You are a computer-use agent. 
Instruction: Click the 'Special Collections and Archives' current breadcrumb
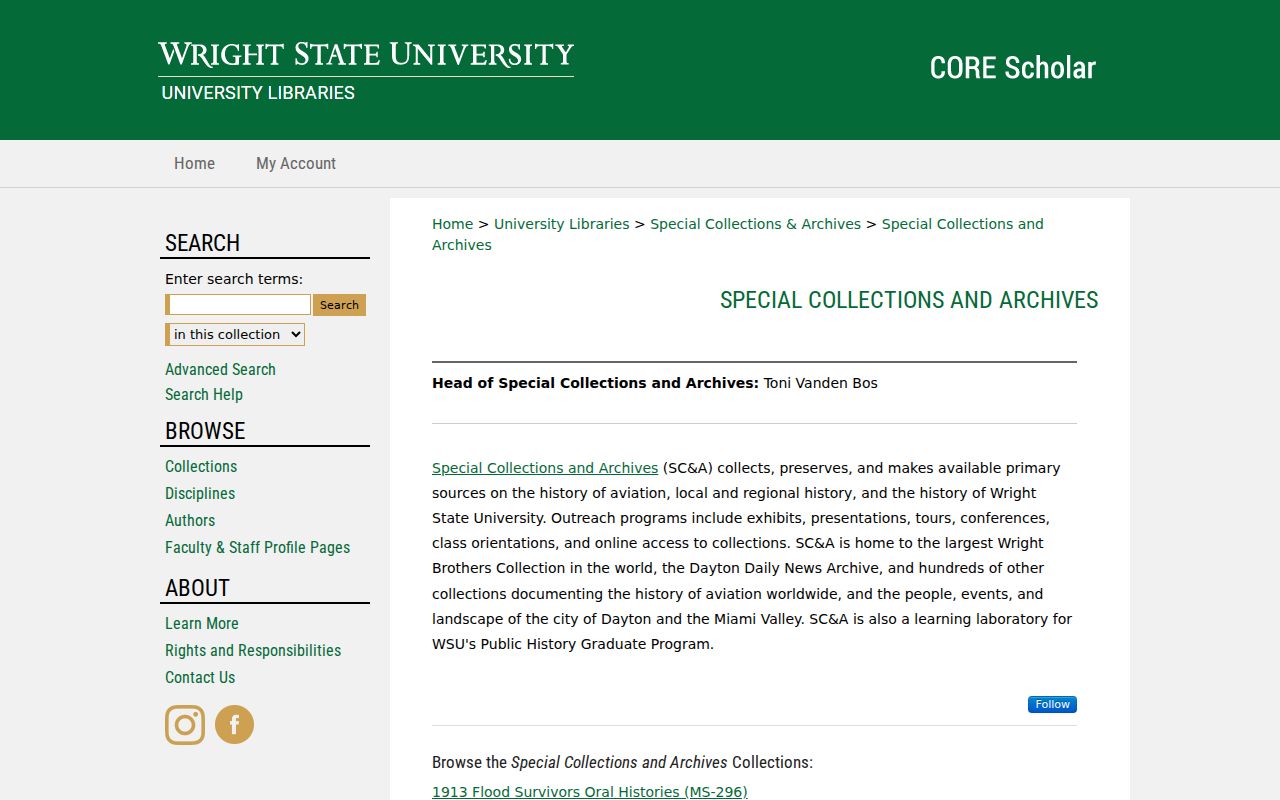962,224
